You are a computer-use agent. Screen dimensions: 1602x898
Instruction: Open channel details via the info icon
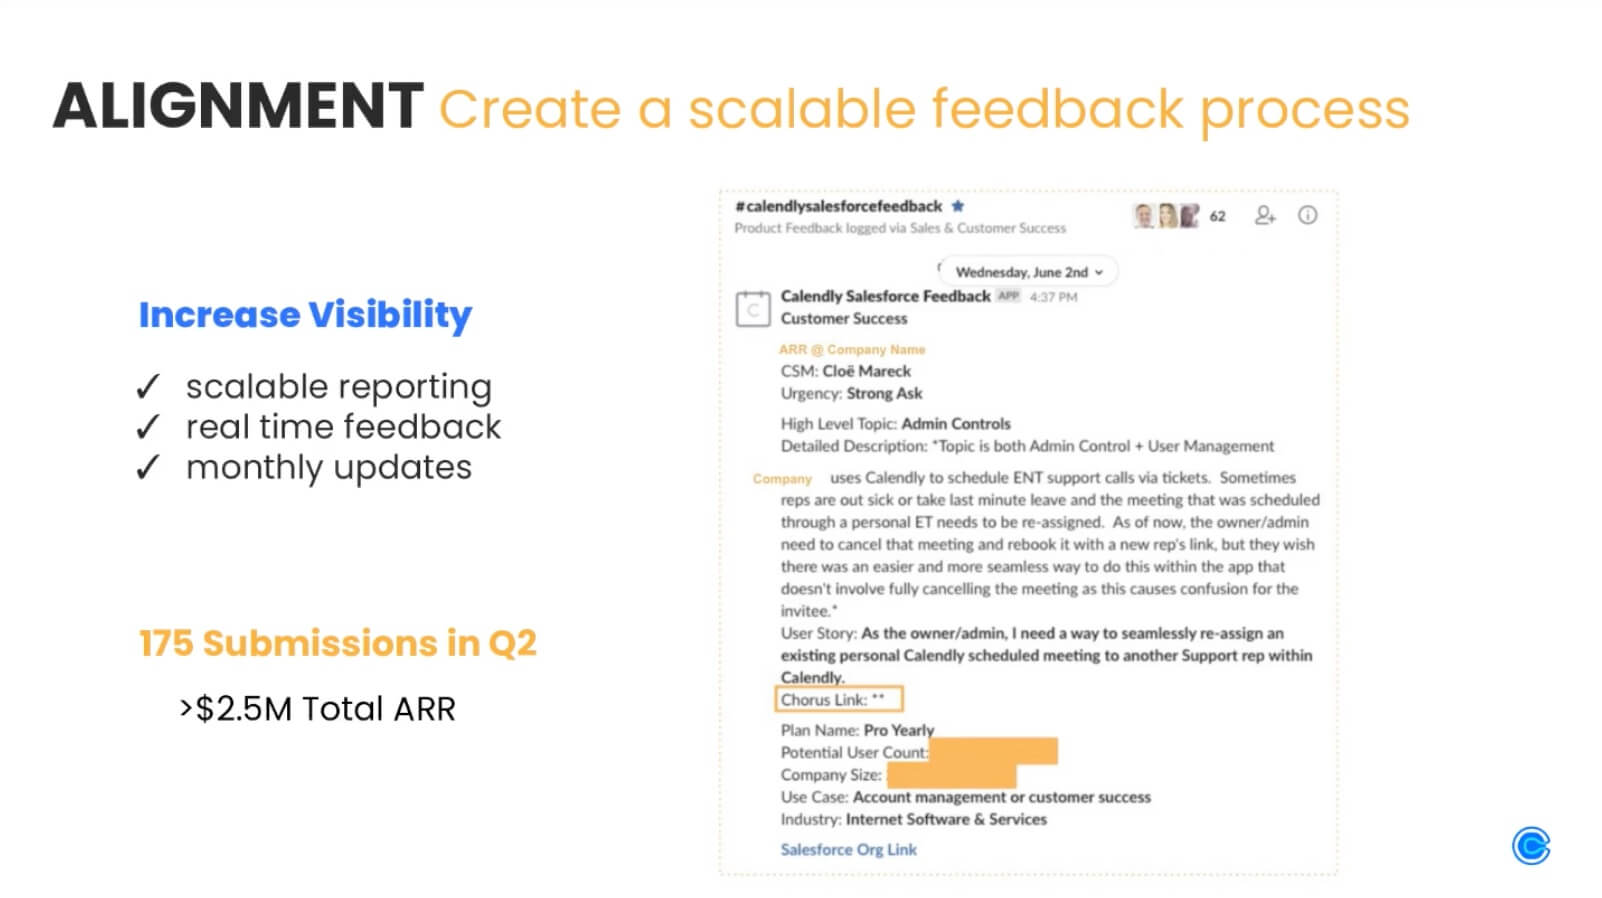[1309, 215]
